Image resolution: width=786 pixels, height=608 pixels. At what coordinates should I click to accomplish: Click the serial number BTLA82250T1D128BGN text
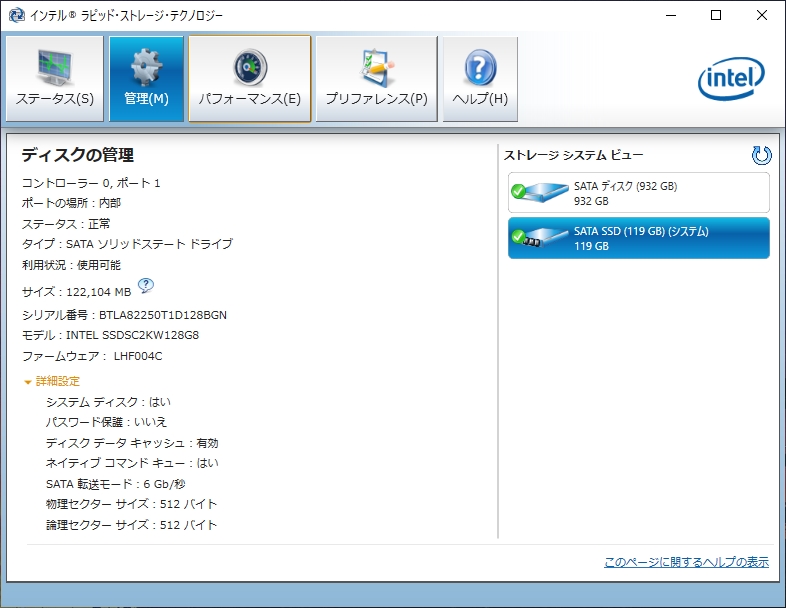pyautogui.click(x=163, y=315)
